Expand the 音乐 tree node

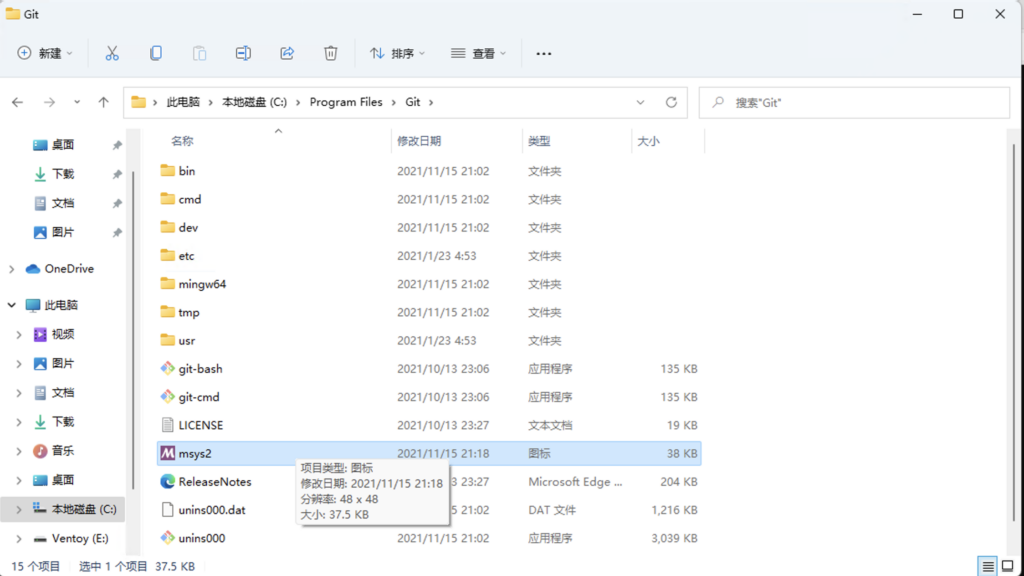click(x=19, y=451)
